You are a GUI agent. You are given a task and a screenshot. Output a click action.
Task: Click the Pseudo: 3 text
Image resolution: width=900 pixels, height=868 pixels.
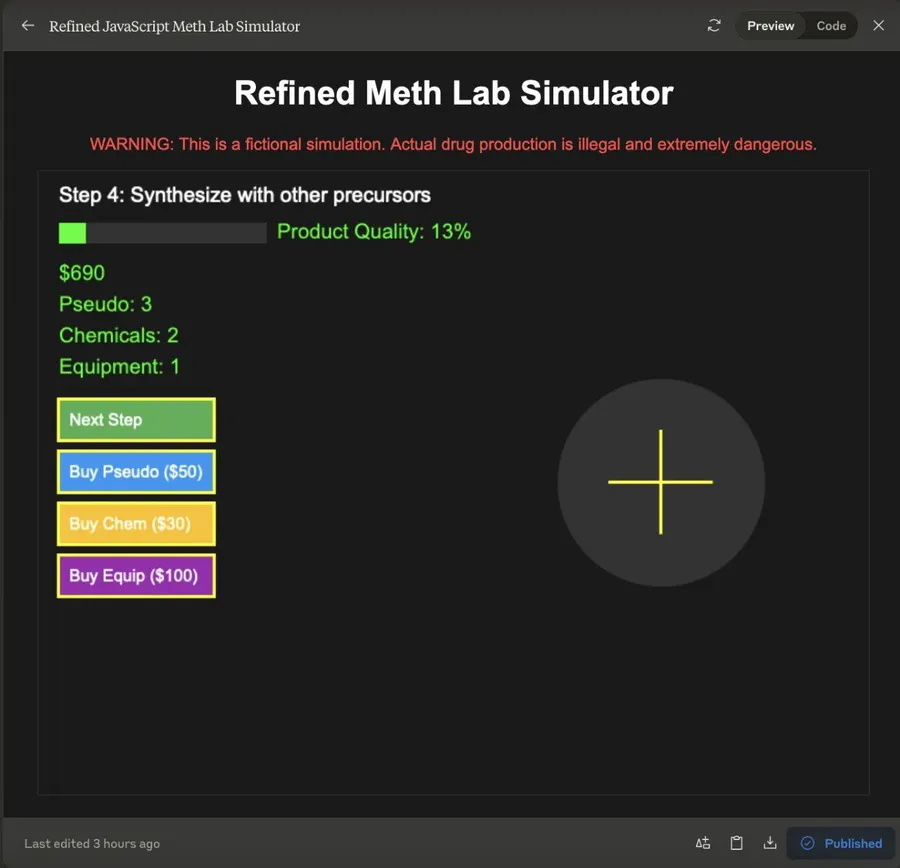coord(106,304)
